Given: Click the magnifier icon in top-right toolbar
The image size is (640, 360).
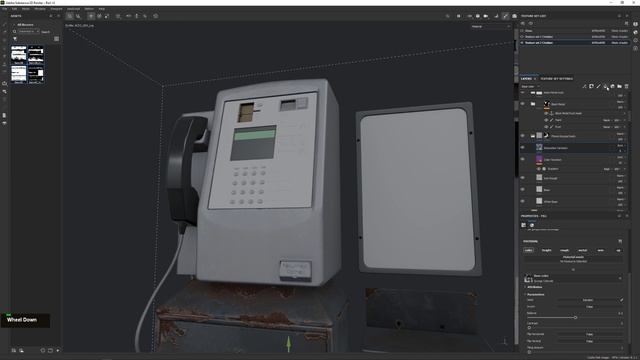Looking at the screenshot, I should [448, 16].
